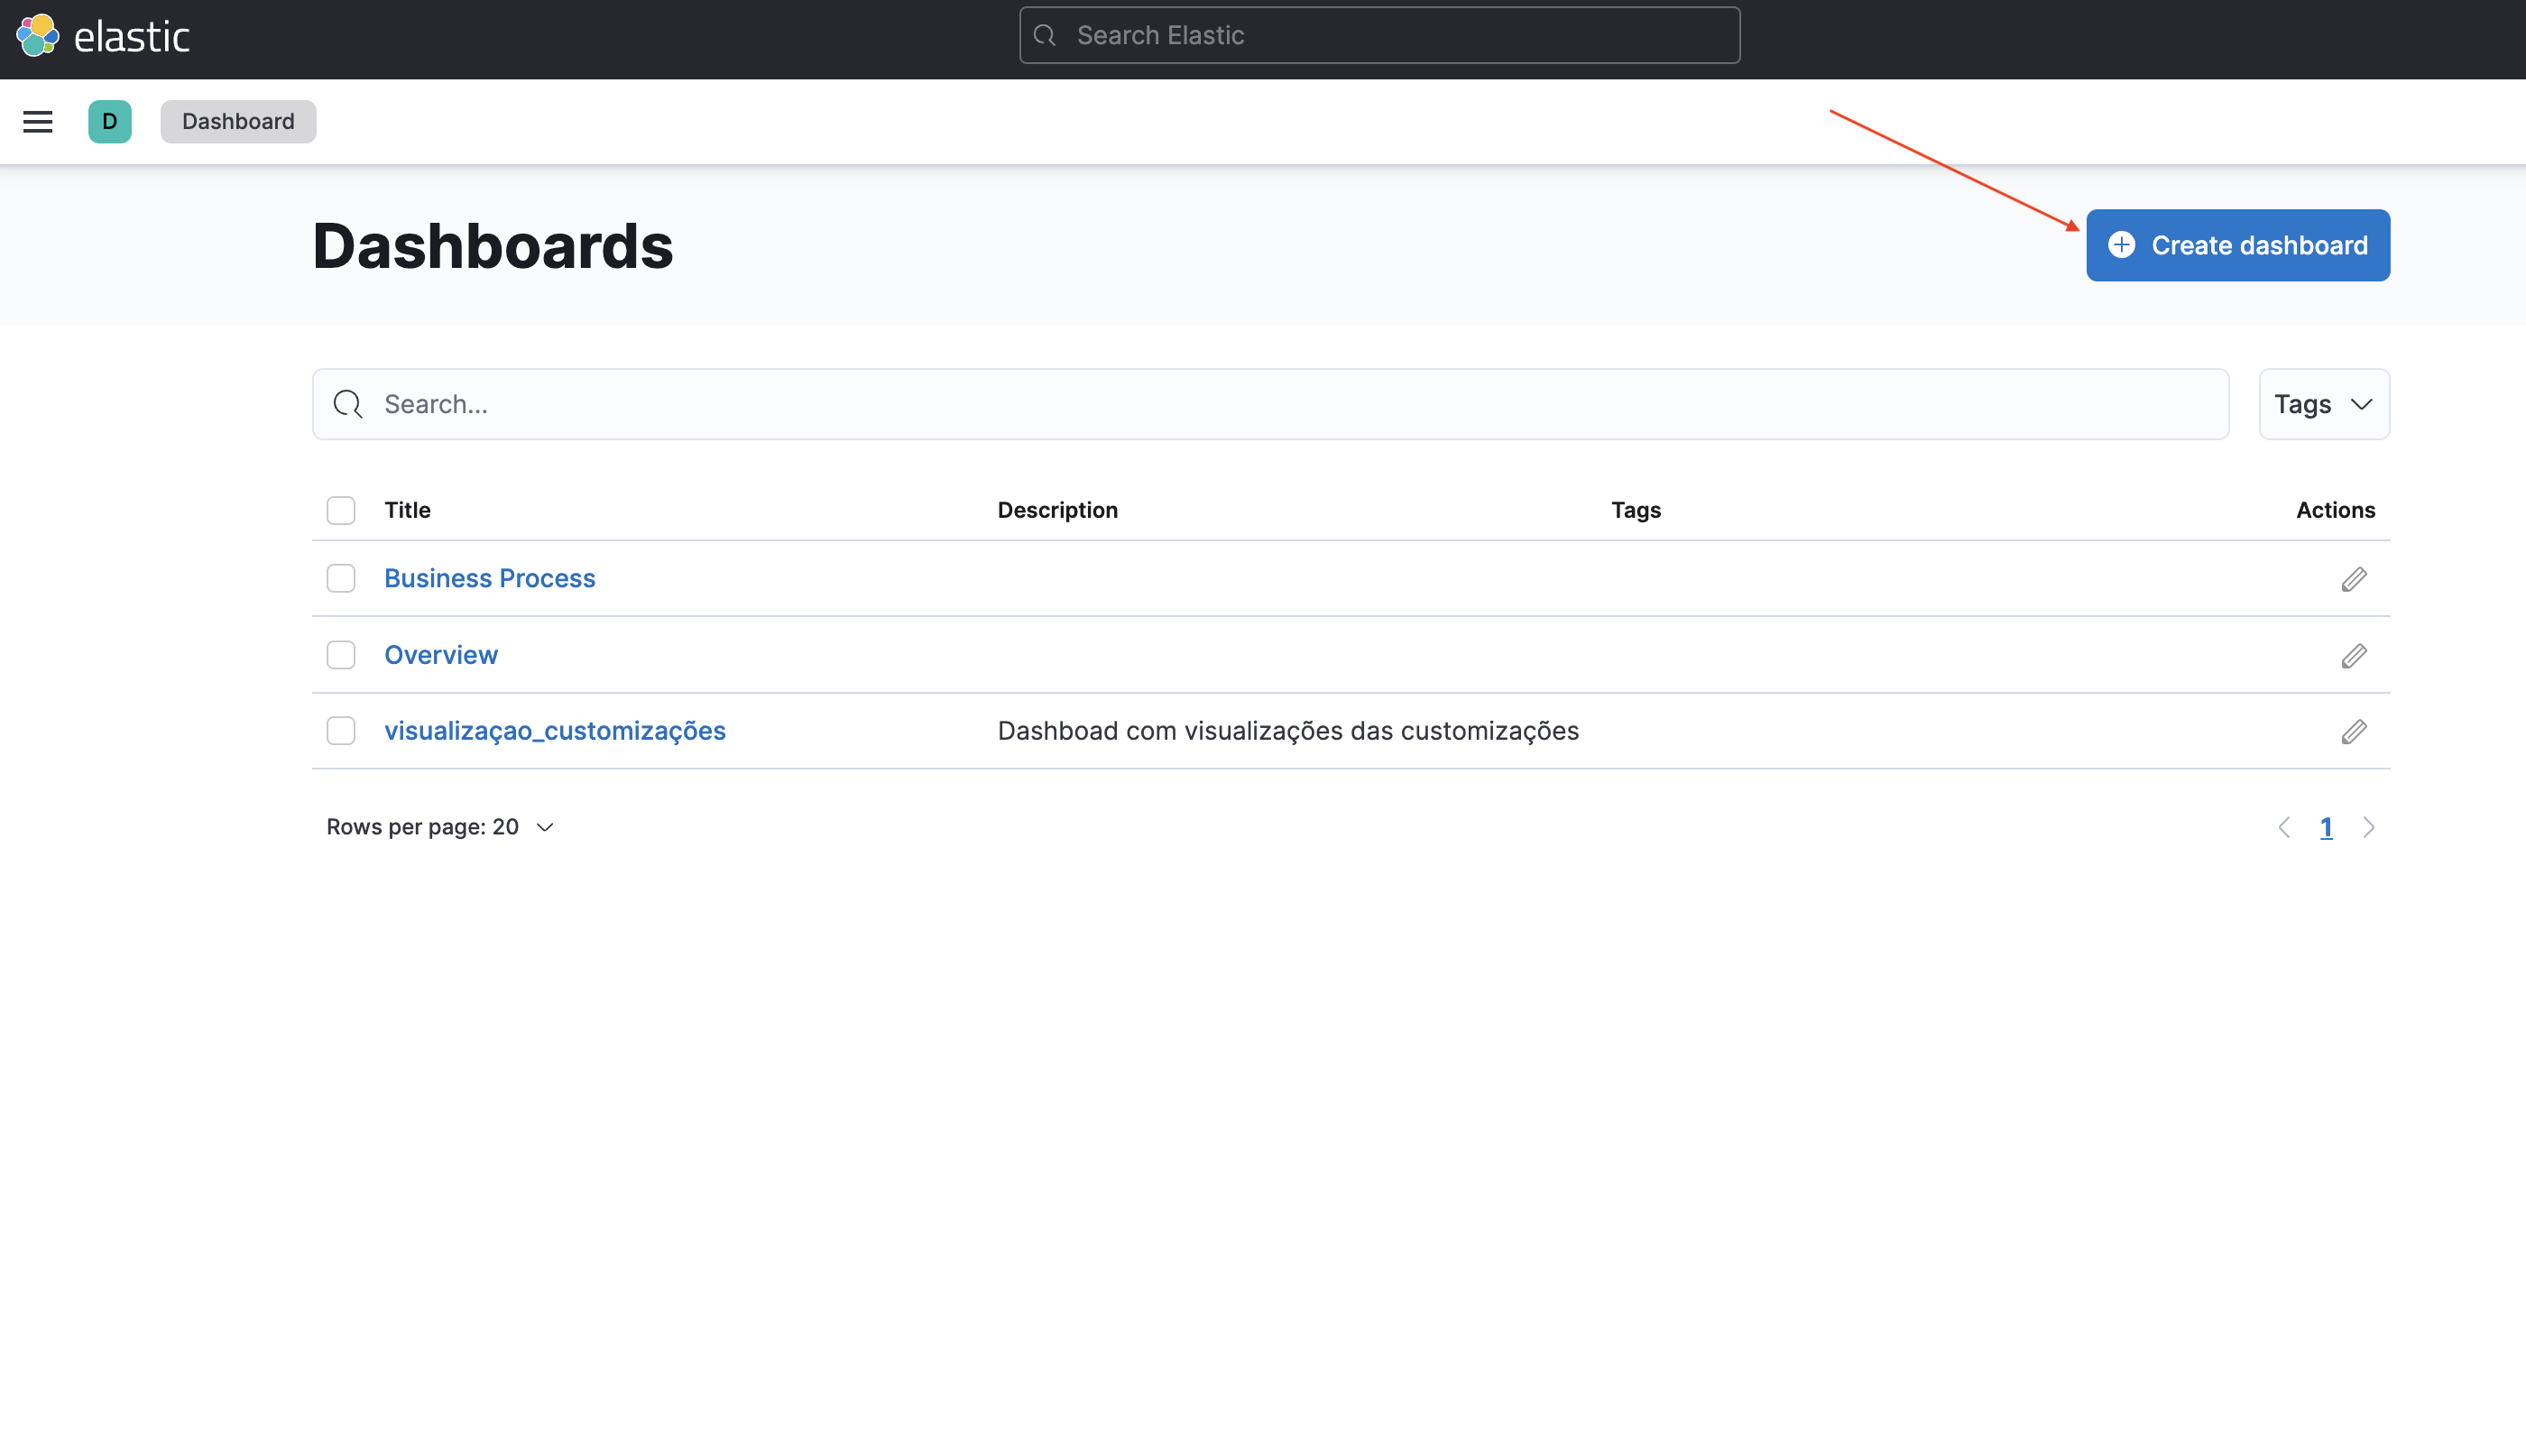The image size is (2526, 1456).
Task: Click the Title column header
Action: pos(408,510)
